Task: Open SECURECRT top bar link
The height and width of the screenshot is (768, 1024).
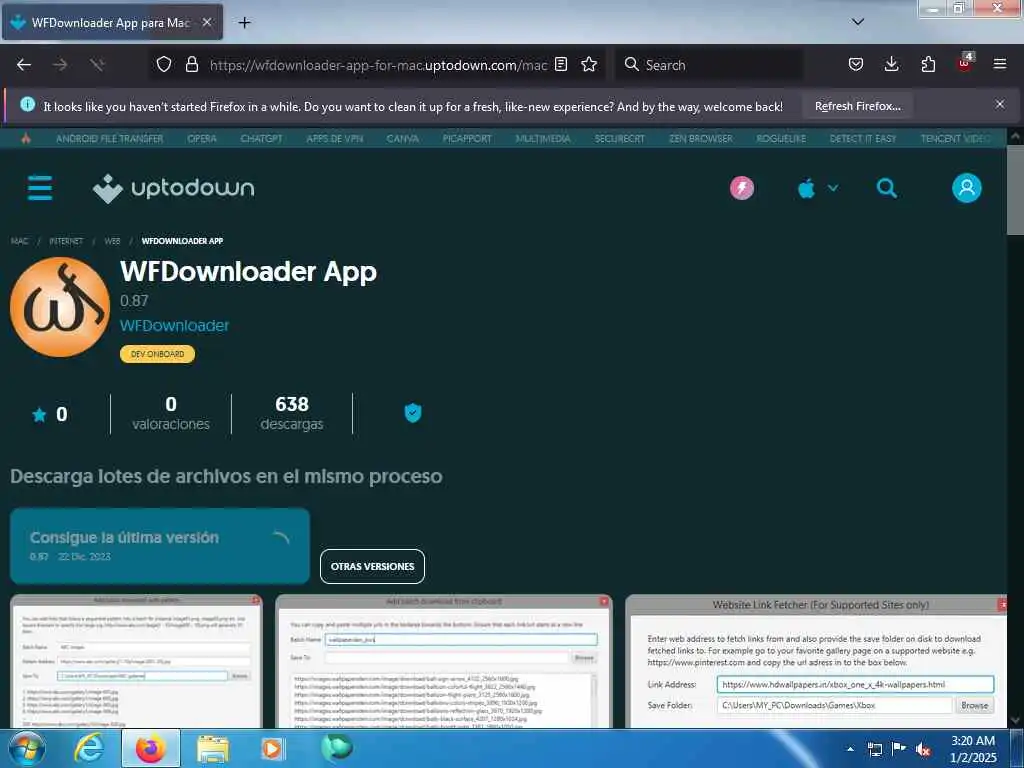Action: [x=619, y=138]
